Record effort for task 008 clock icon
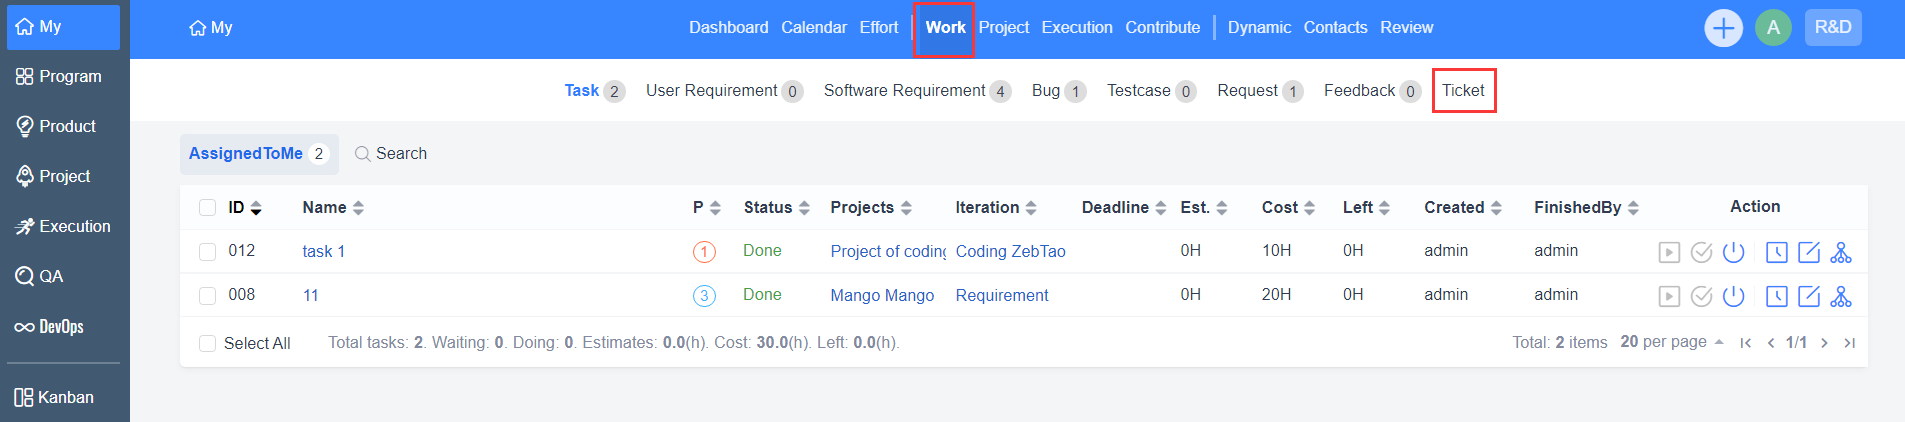Screen dimensions: 1905x422 tap(1776, 296)
